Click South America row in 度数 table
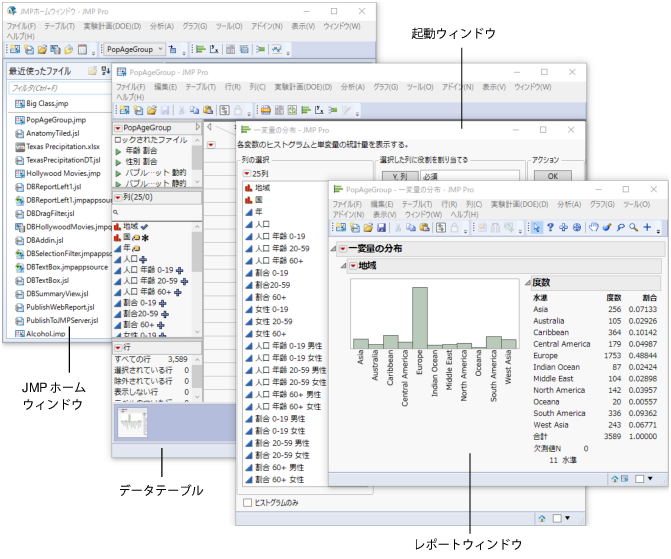This screenshot has height=559, width=671. tap(594, 413)
